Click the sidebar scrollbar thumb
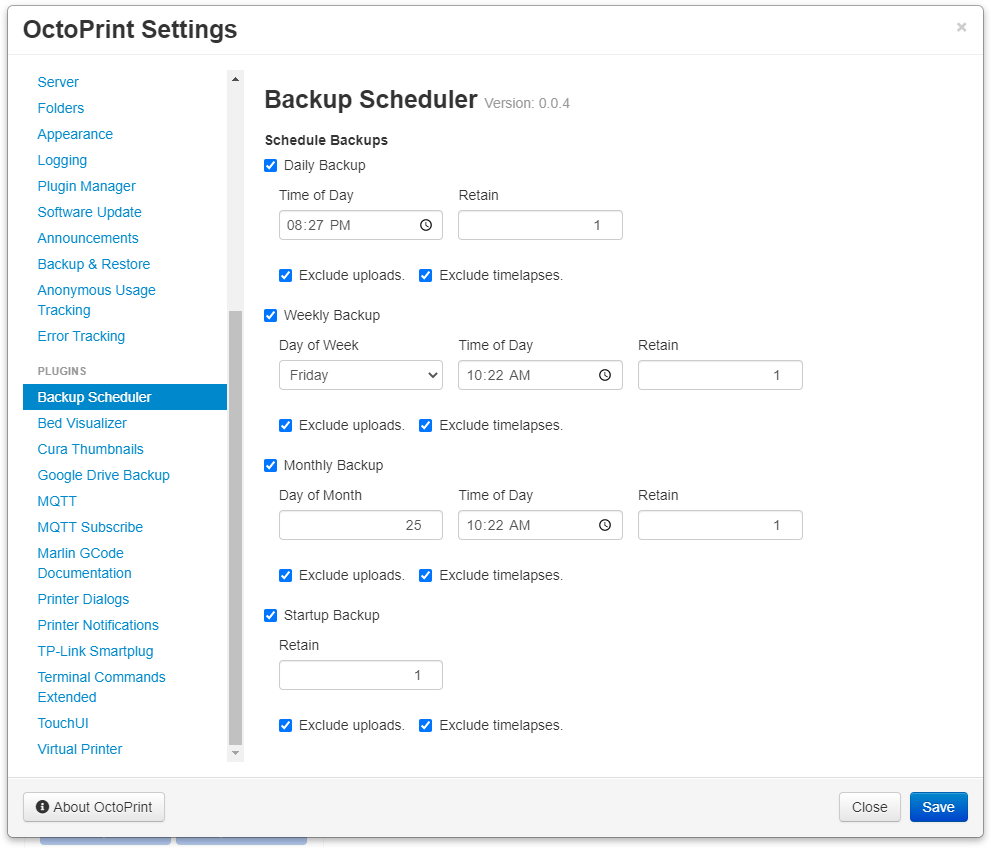 coord(236,528)
